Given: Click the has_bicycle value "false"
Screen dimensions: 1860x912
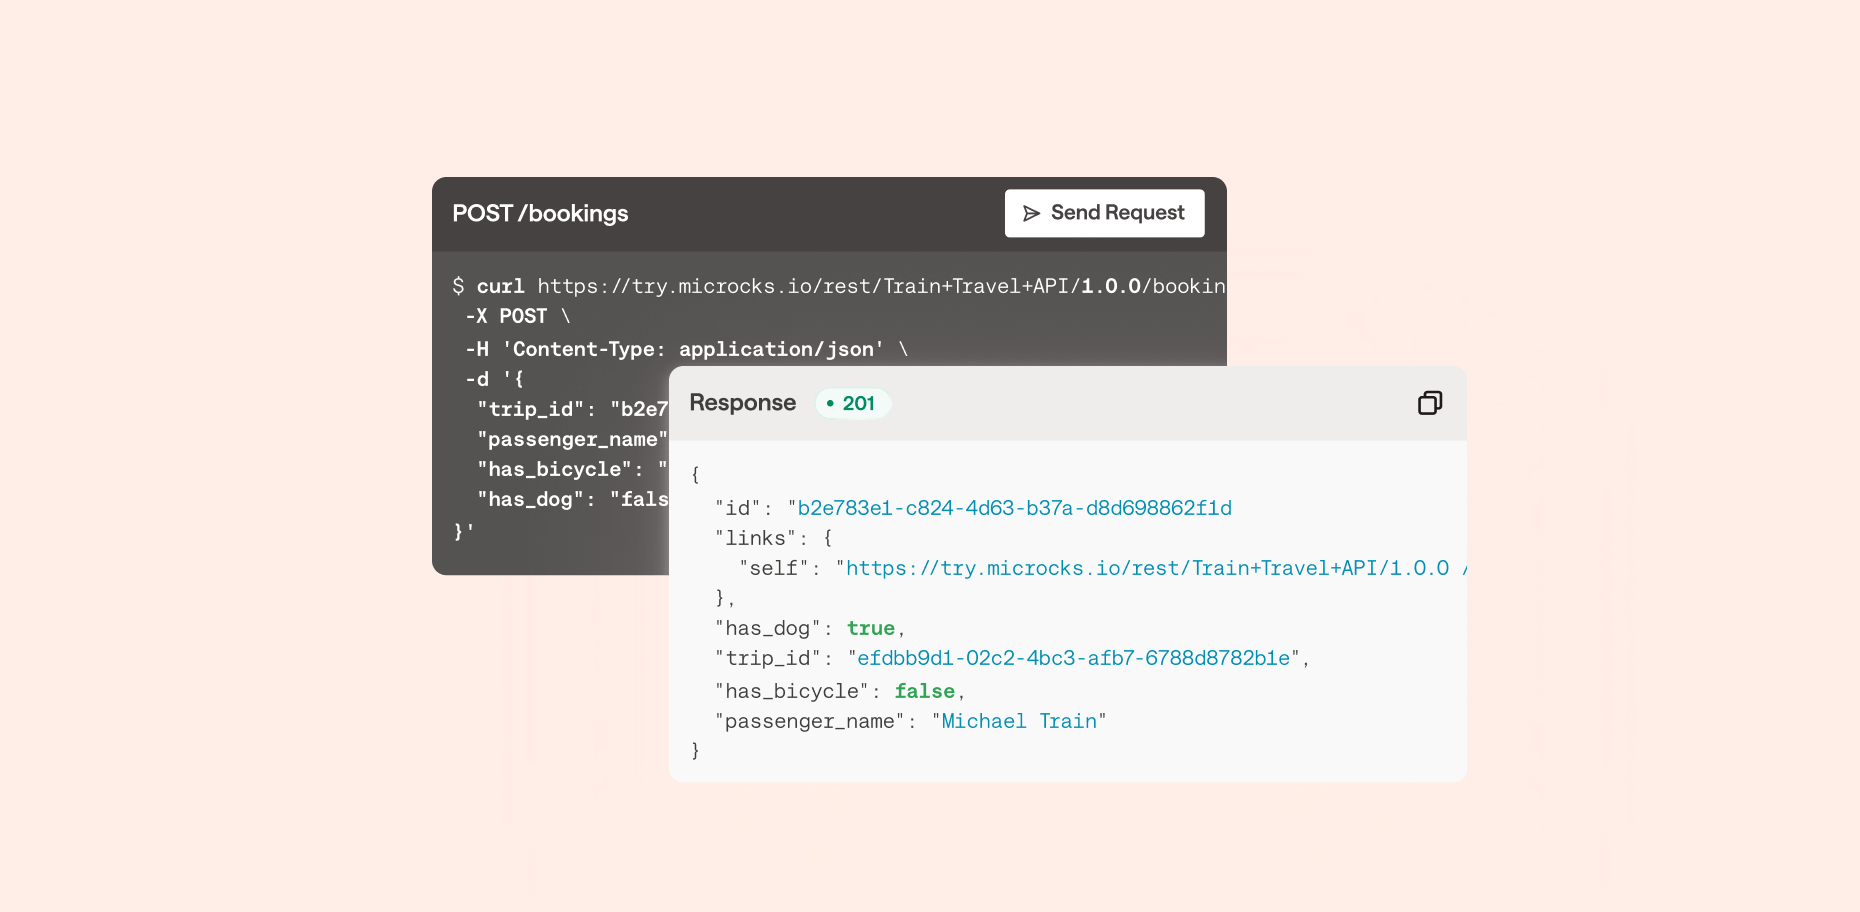Looking at the screenshot, I should pyautogui.click(x=923, y=690).
